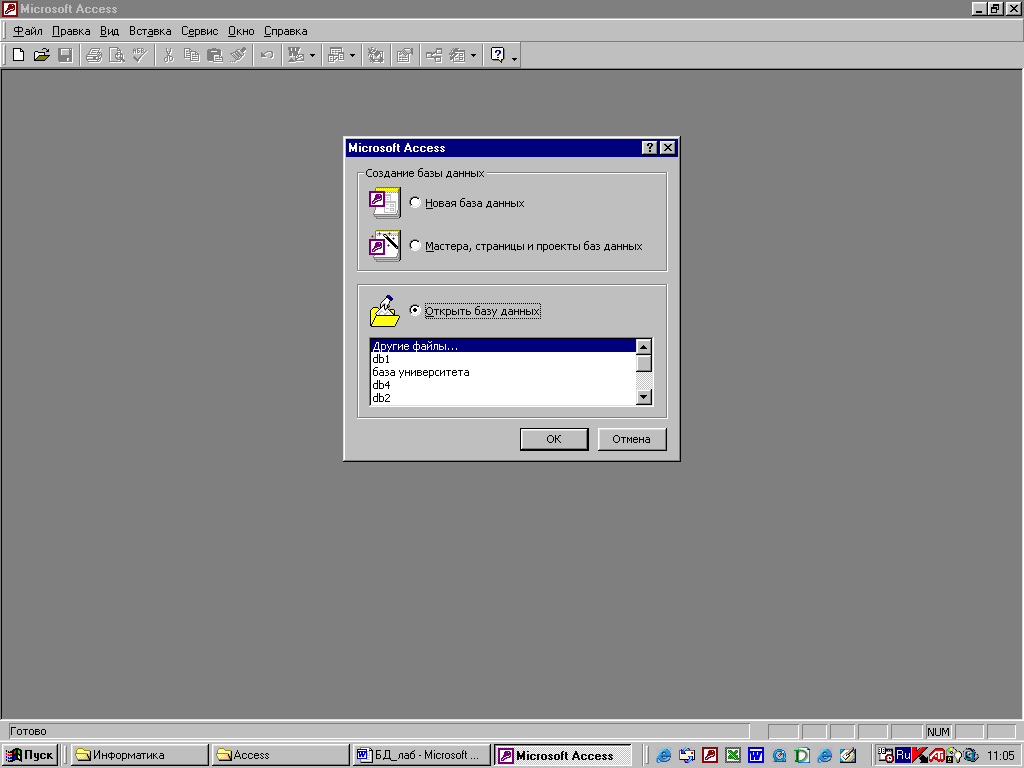Viewport: 1024px width, 768px height.
Task: Open the Справка menu
Action: coord(285,31)
